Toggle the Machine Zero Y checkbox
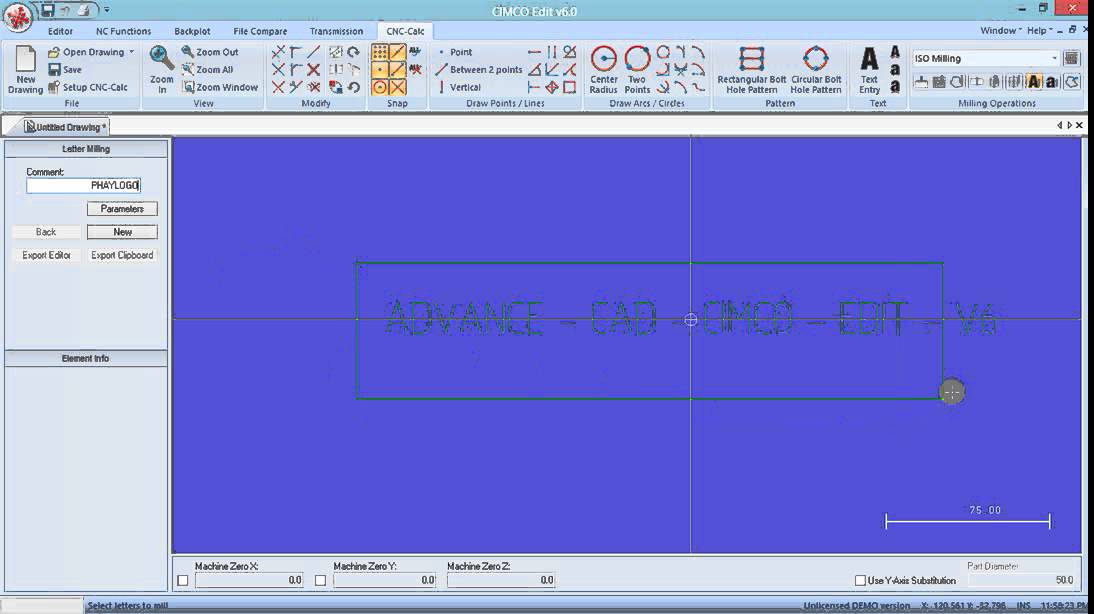The image size is (1094, 614). pos(320,580)
